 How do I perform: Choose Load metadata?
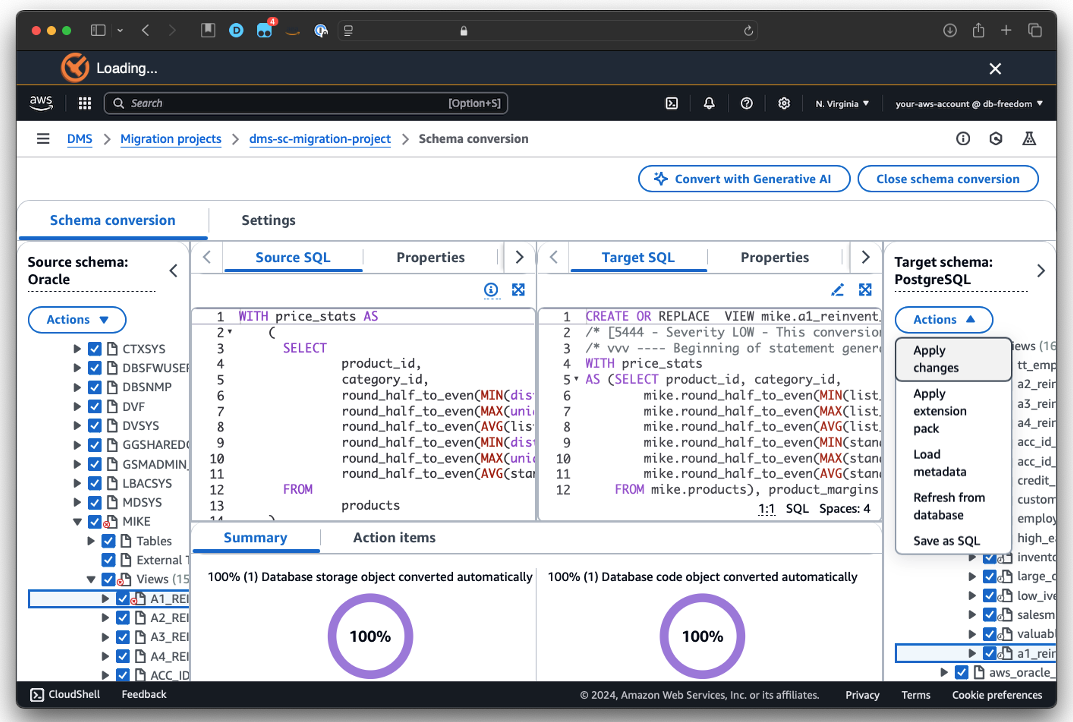[x=953, y=463]
